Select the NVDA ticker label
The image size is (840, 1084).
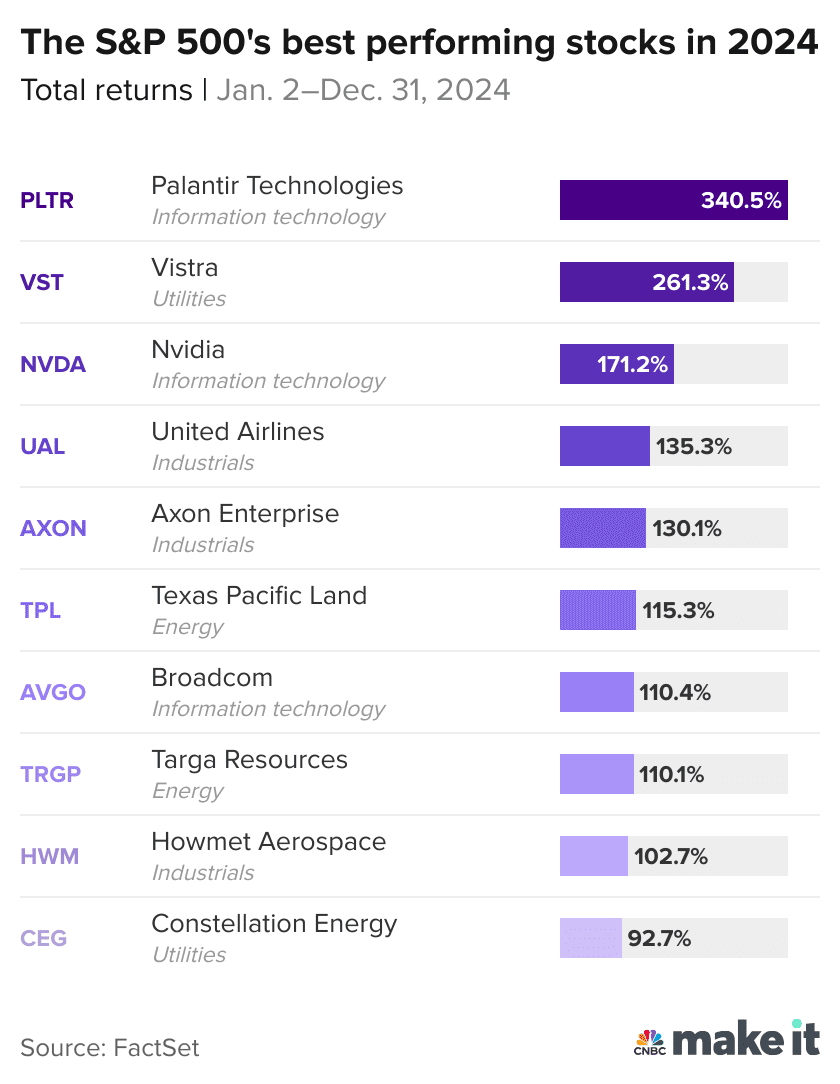(53, 364)
